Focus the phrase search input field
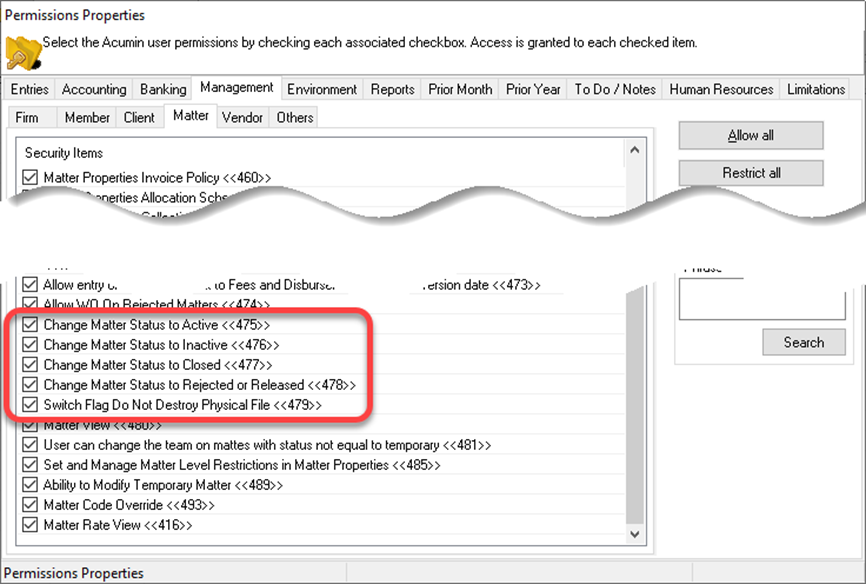This screenshot has width=866, height=584. coord(762,299)
